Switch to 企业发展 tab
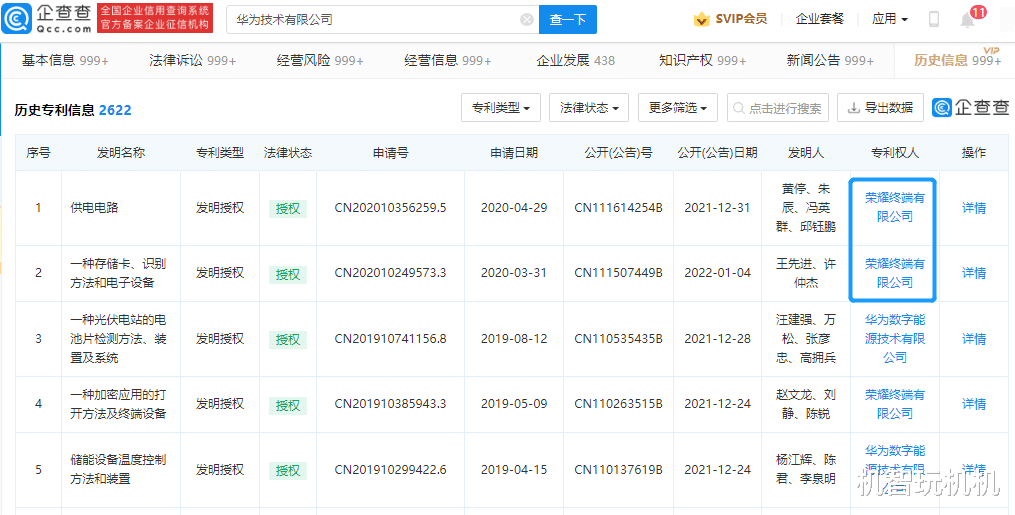 click(575, 60)
